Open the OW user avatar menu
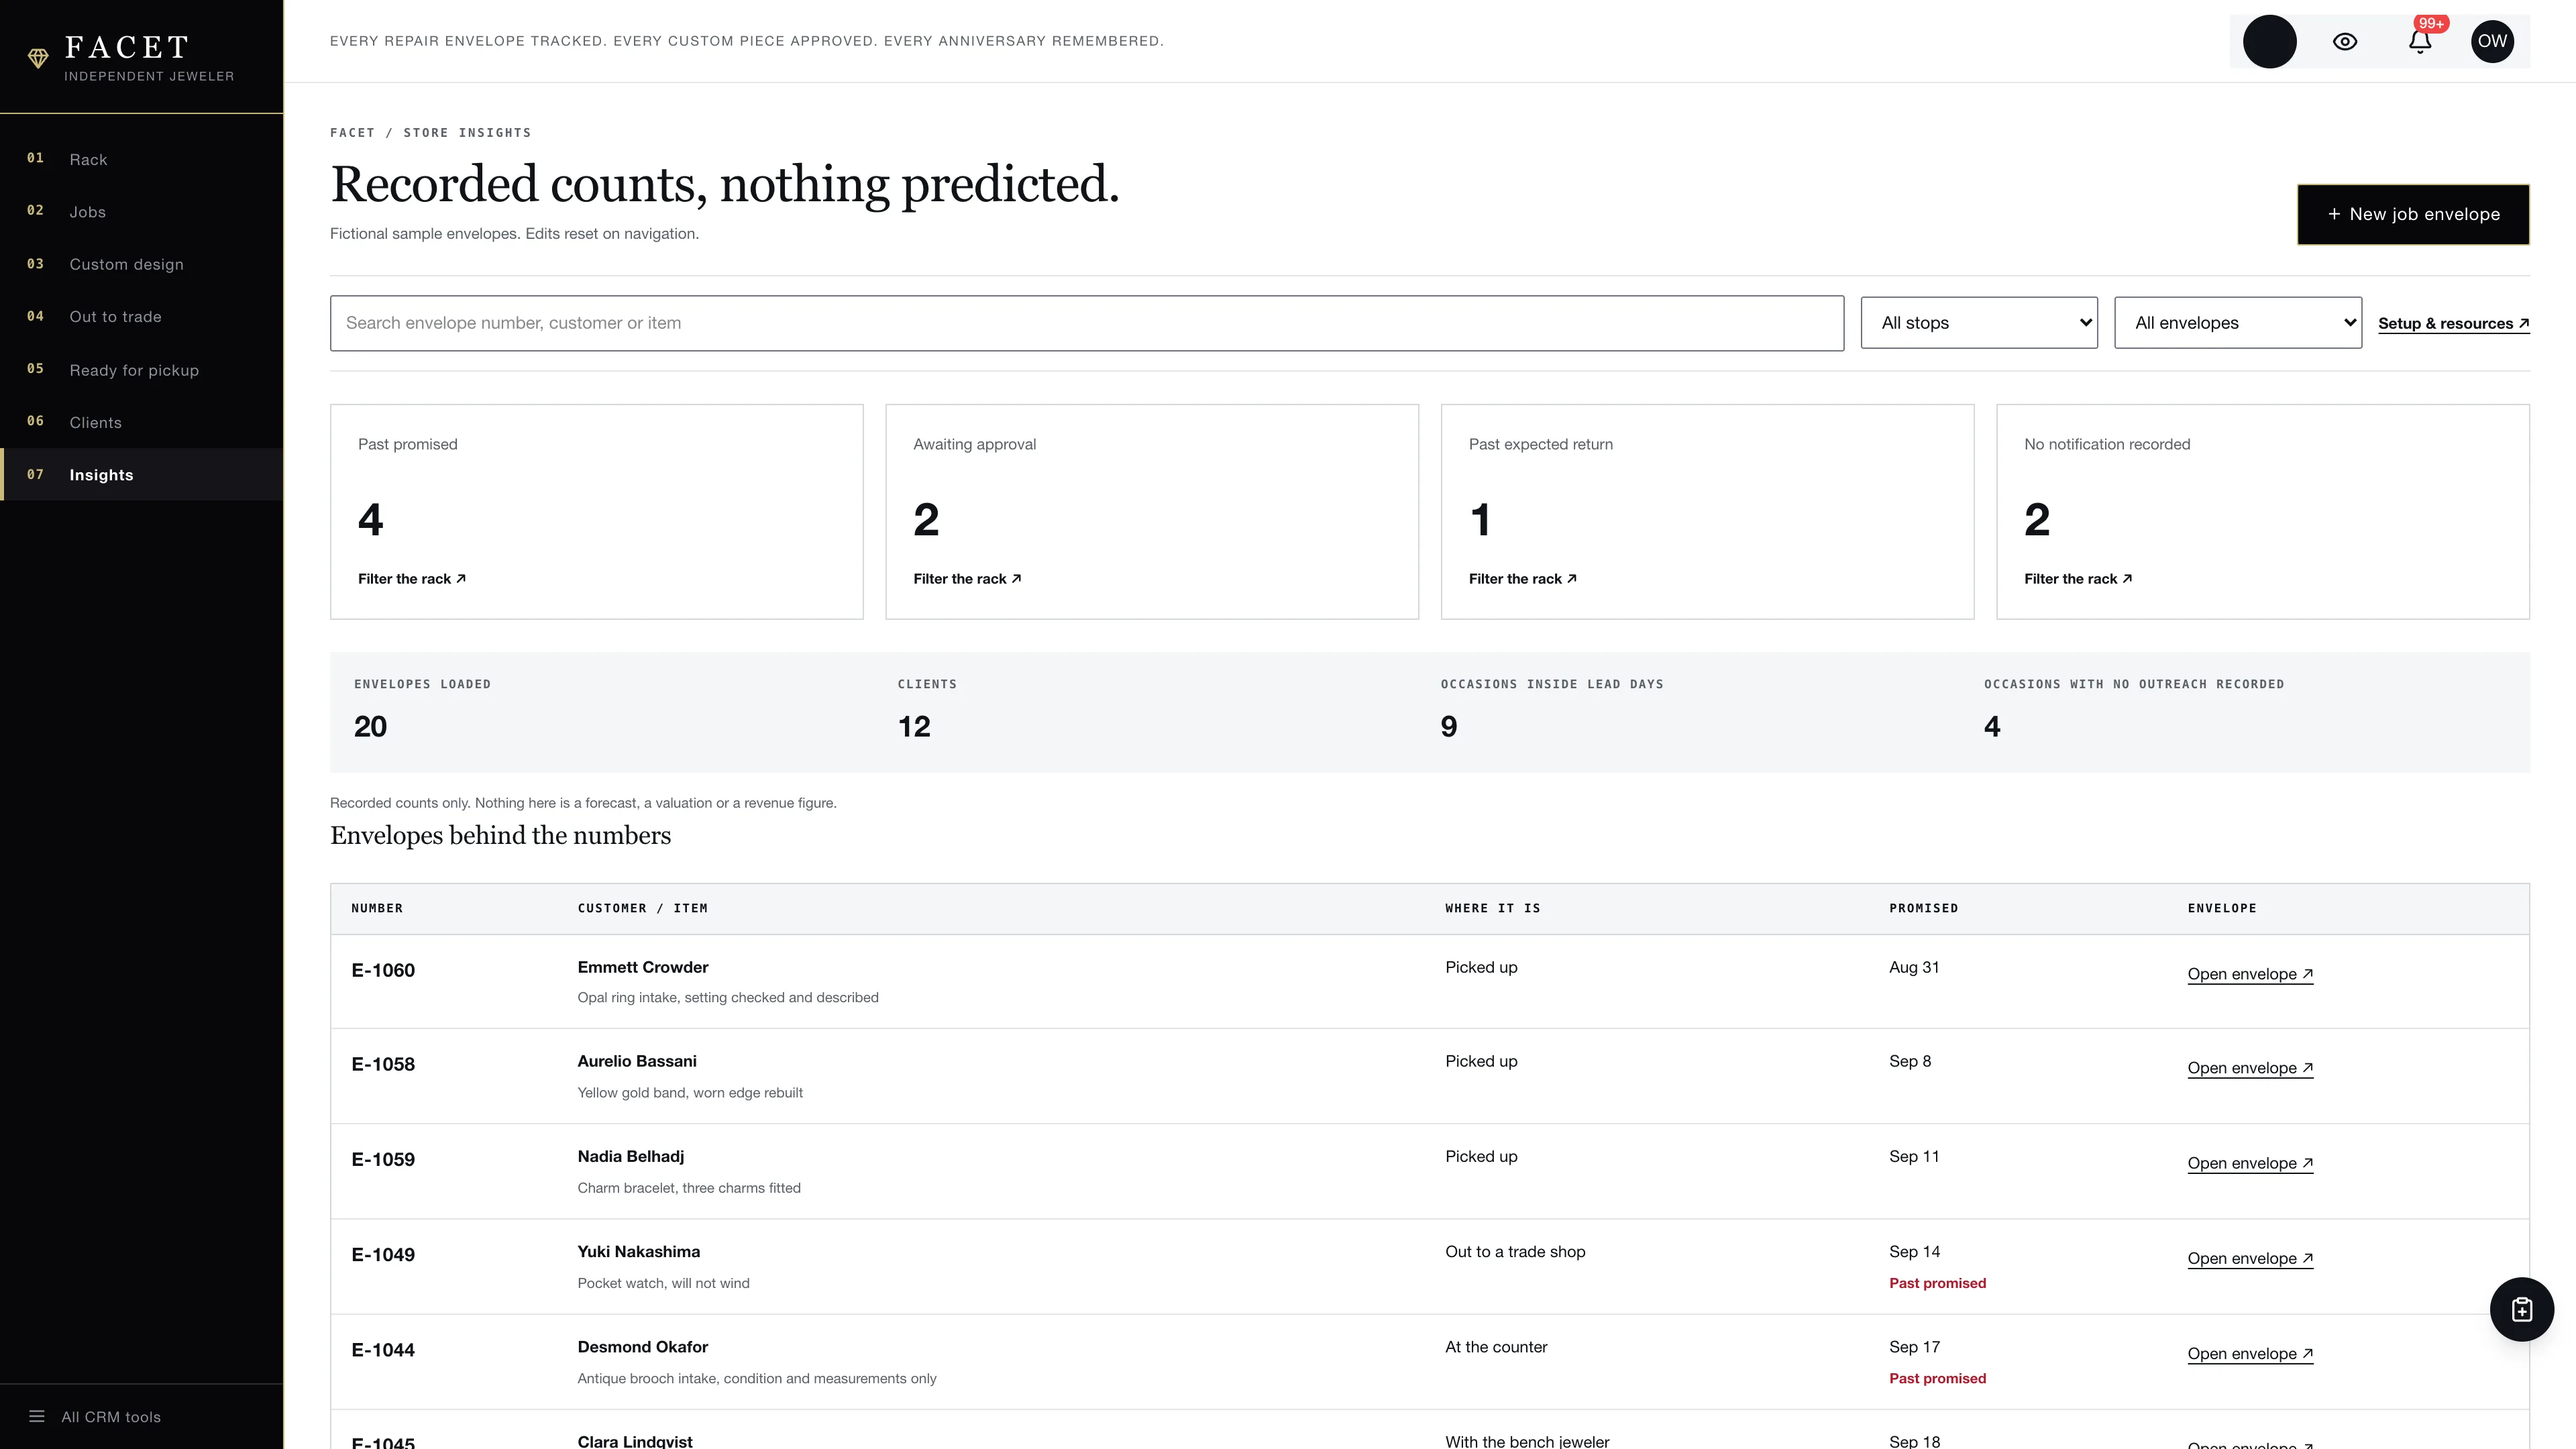 click(x=2492, y=42)
